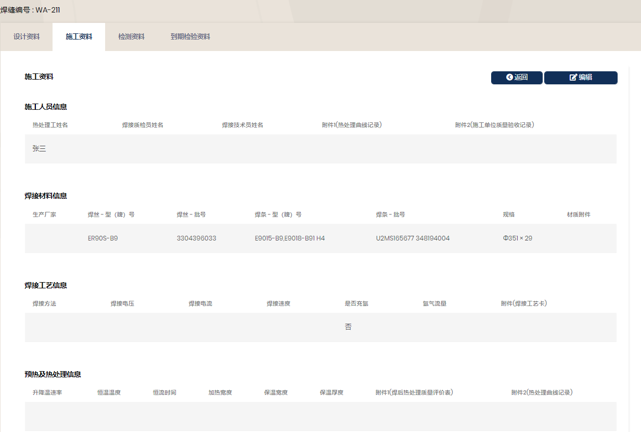The image size is (641, 432).
Task: Click the pencil icon on 编辑
Action: [573, 77]
